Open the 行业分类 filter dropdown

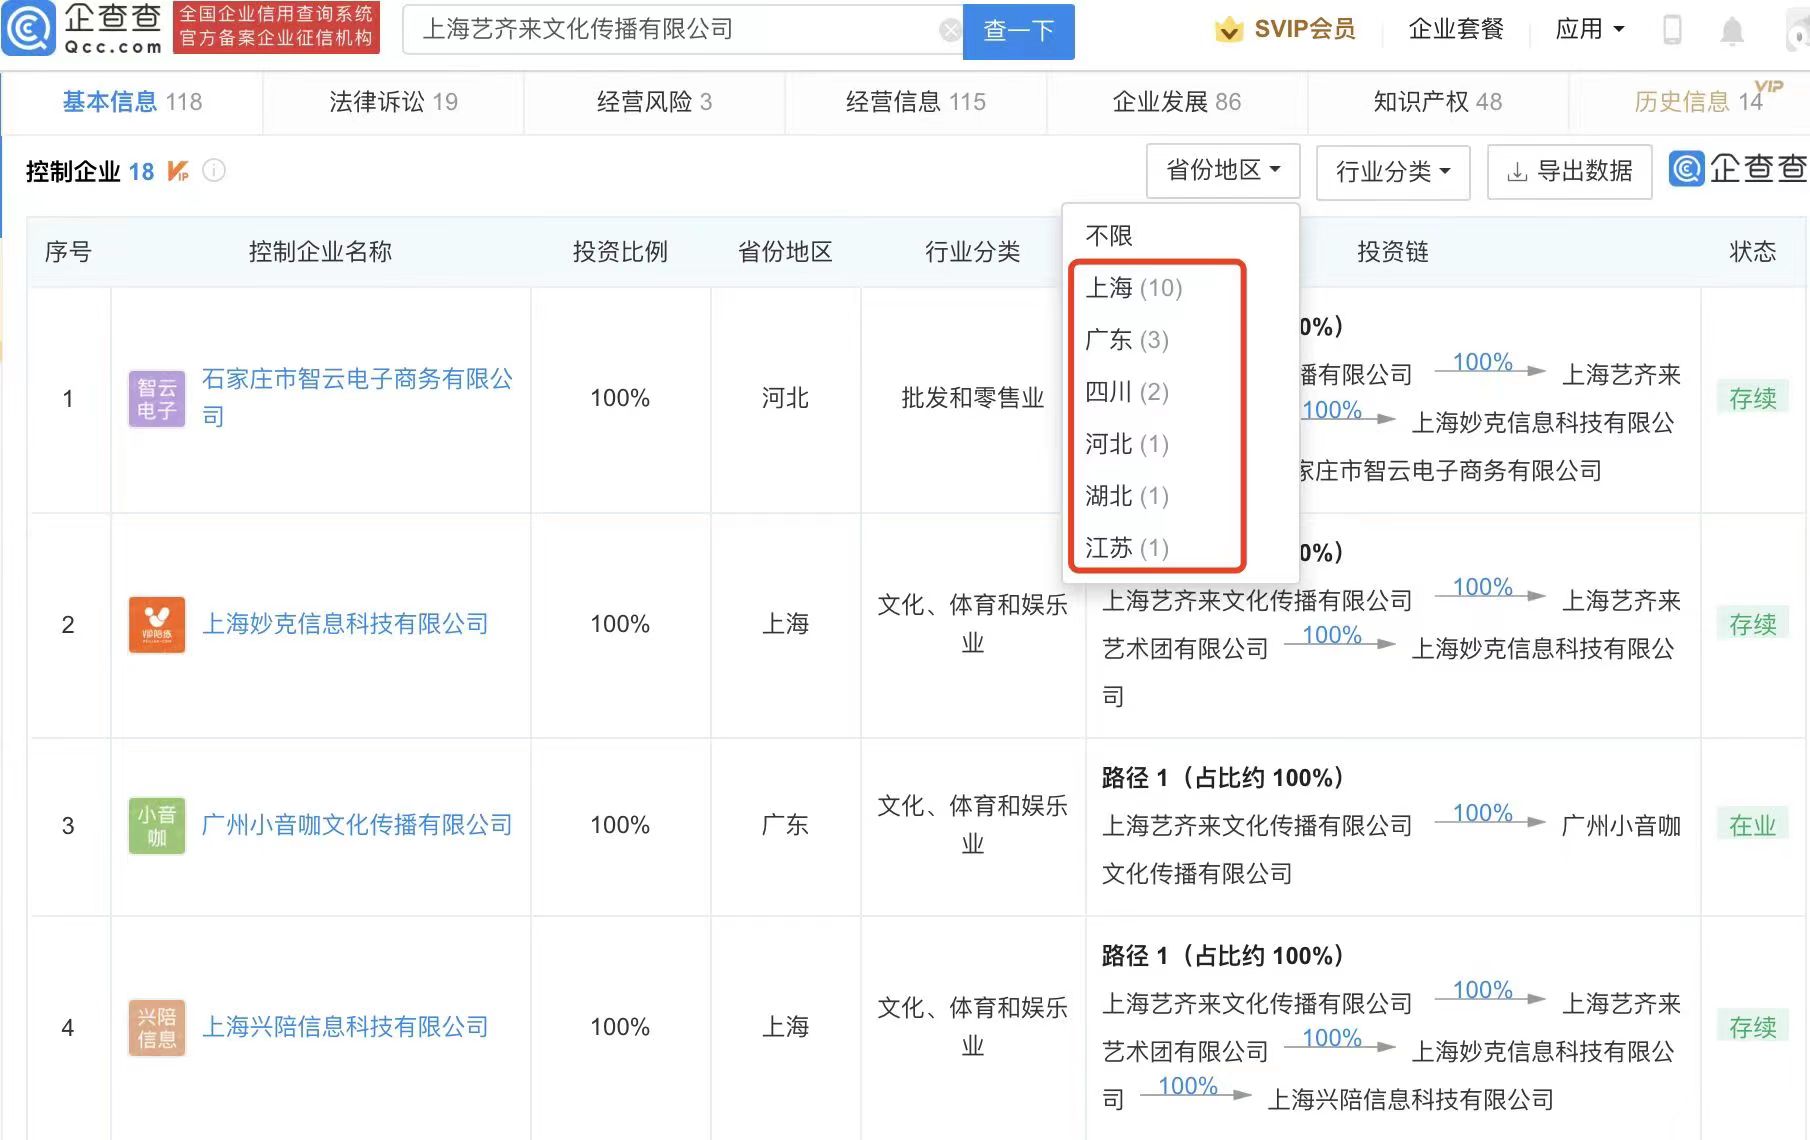tap(1393, 172)
